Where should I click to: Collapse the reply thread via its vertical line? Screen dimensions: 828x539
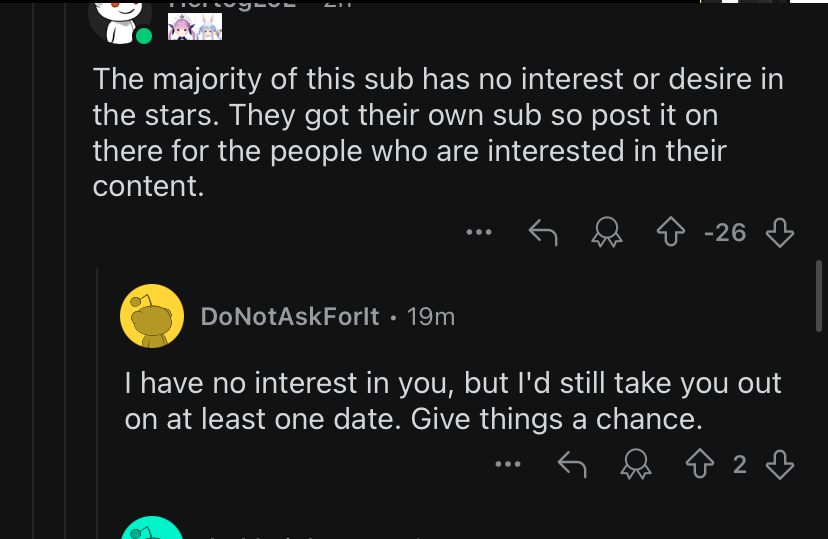pyautogui.click(x=97, y=400)
